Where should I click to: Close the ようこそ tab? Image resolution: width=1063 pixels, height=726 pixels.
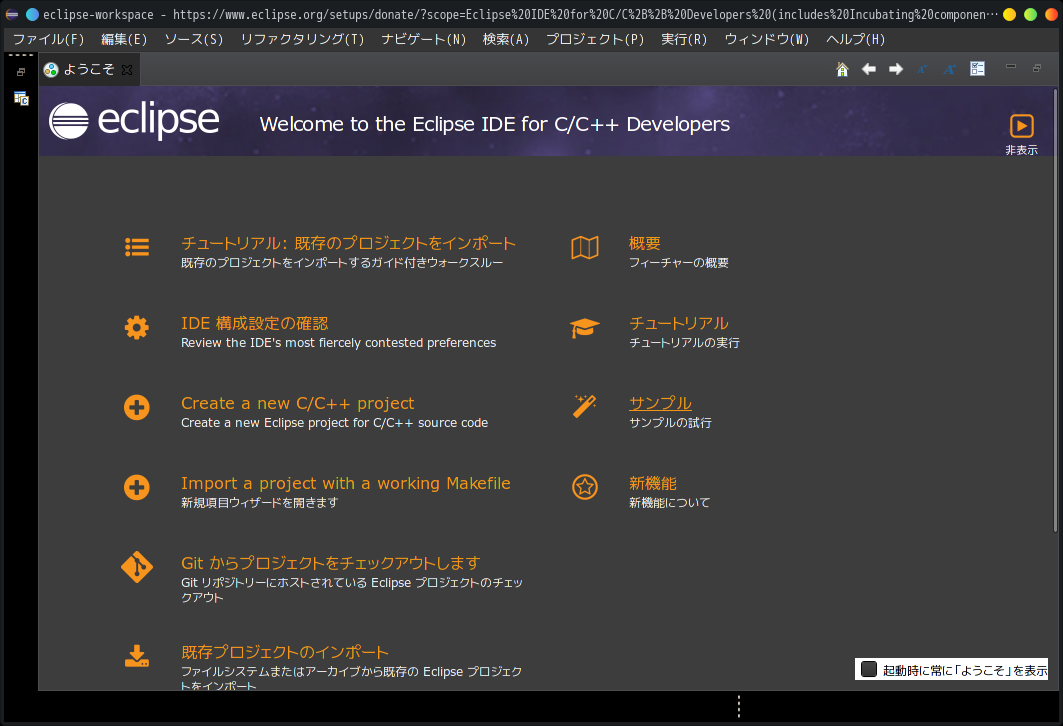coord(127,70)
